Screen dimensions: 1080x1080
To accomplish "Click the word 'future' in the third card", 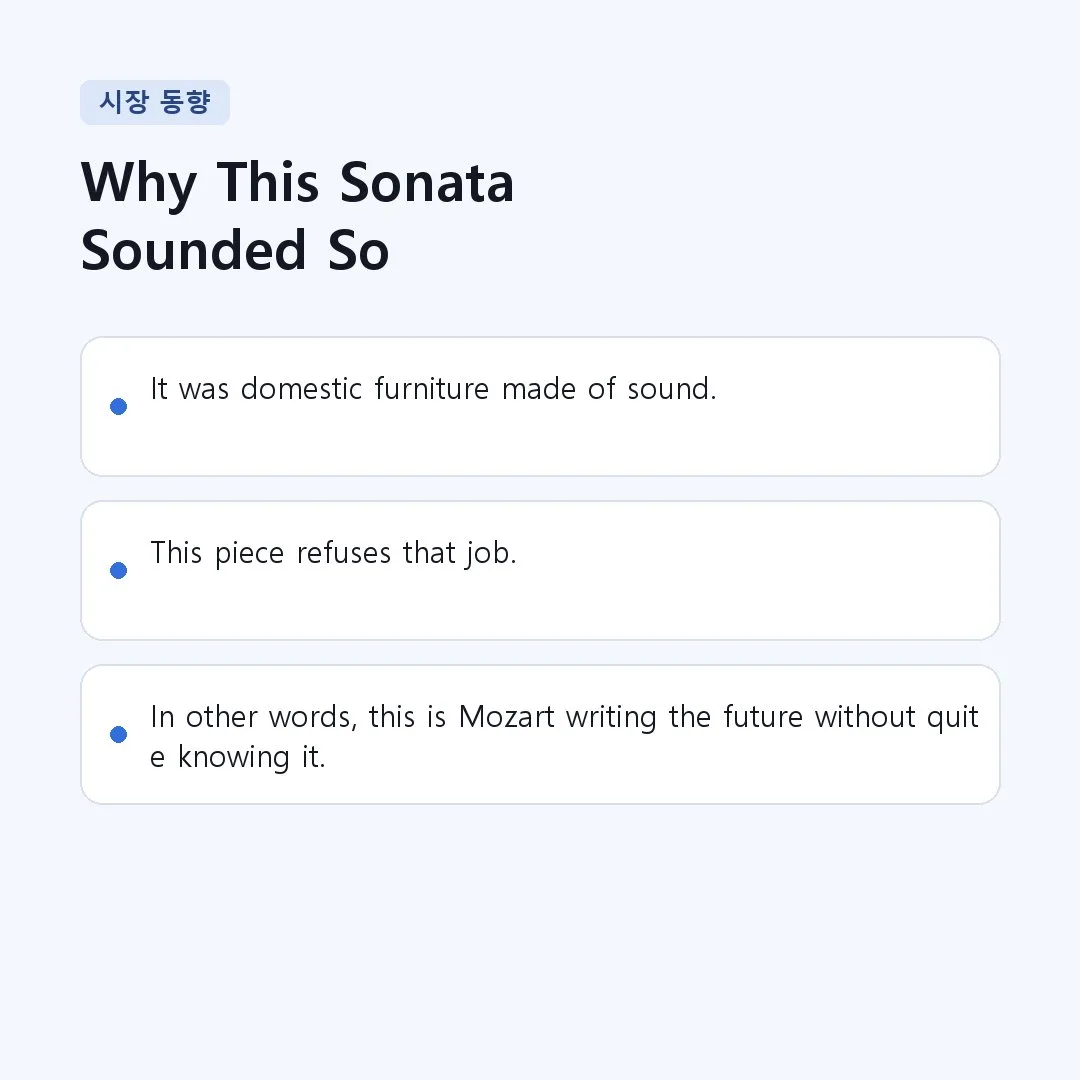I will click(763, 717).
